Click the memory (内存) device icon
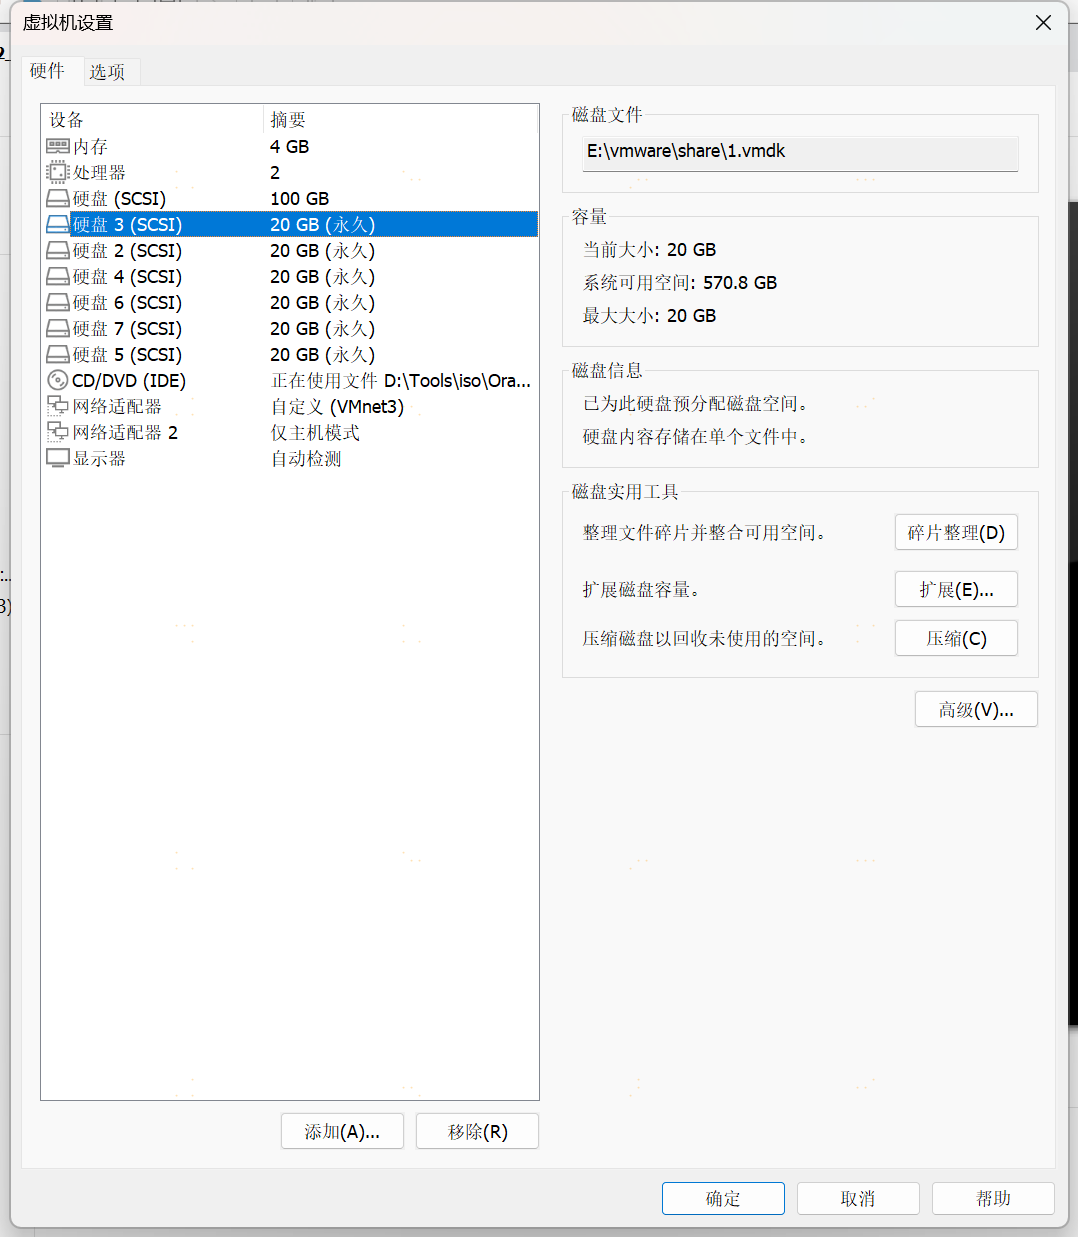 pos(58,147)
